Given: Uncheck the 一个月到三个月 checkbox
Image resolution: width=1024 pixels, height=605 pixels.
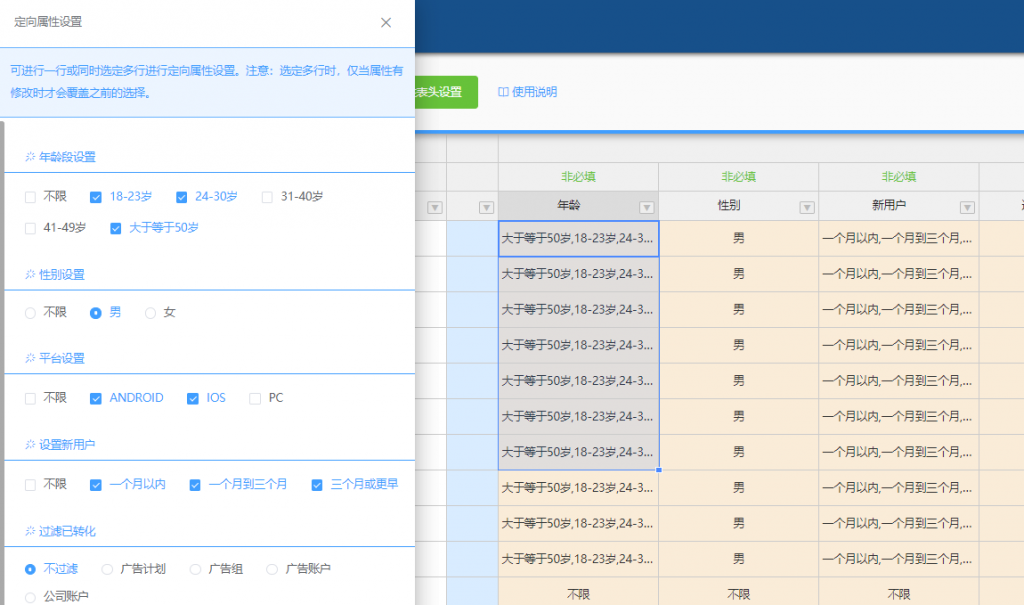Looking at the screenshot, I should (x=195, y=485).
